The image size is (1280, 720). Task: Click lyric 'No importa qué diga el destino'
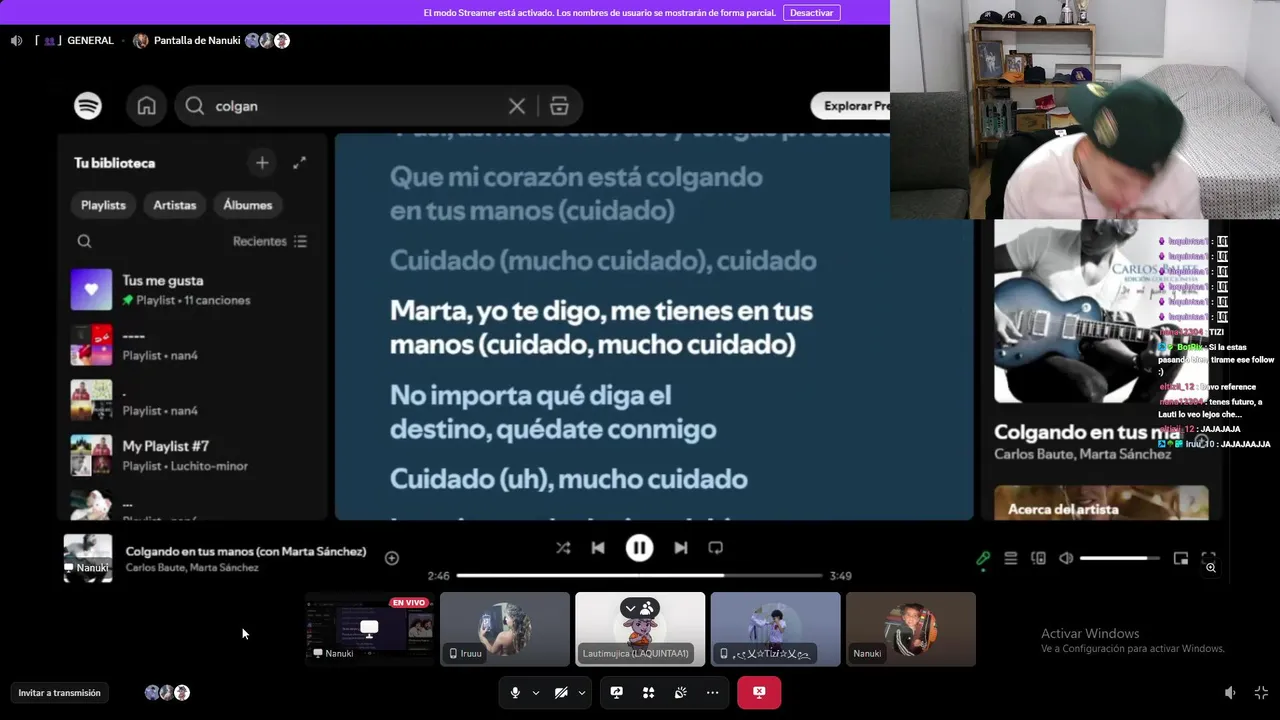click(553, 412)
